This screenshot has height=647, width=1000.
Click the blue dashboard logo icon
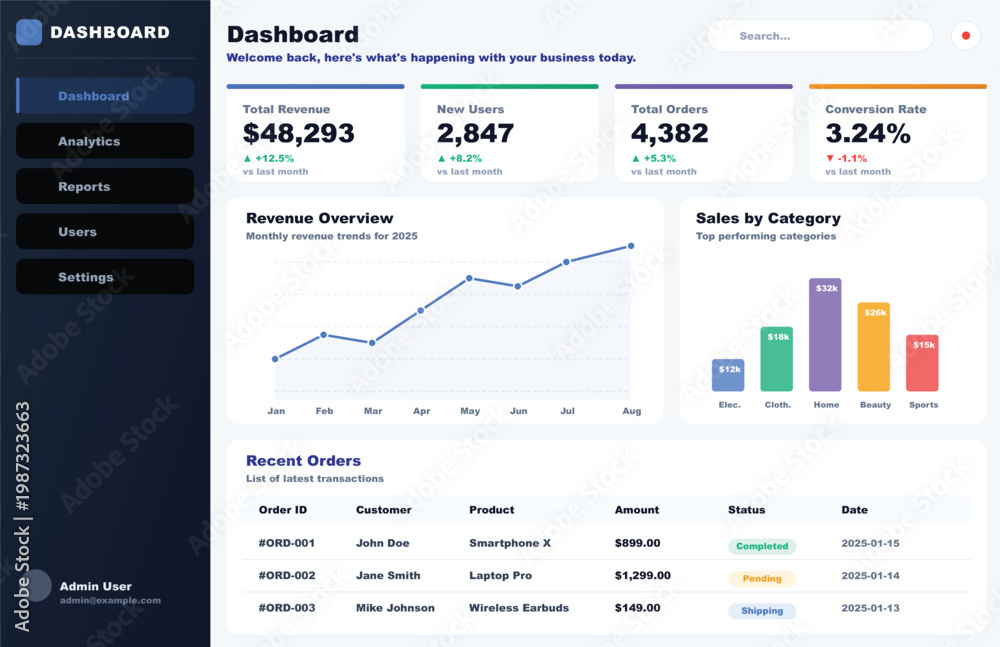coord(29,32)
